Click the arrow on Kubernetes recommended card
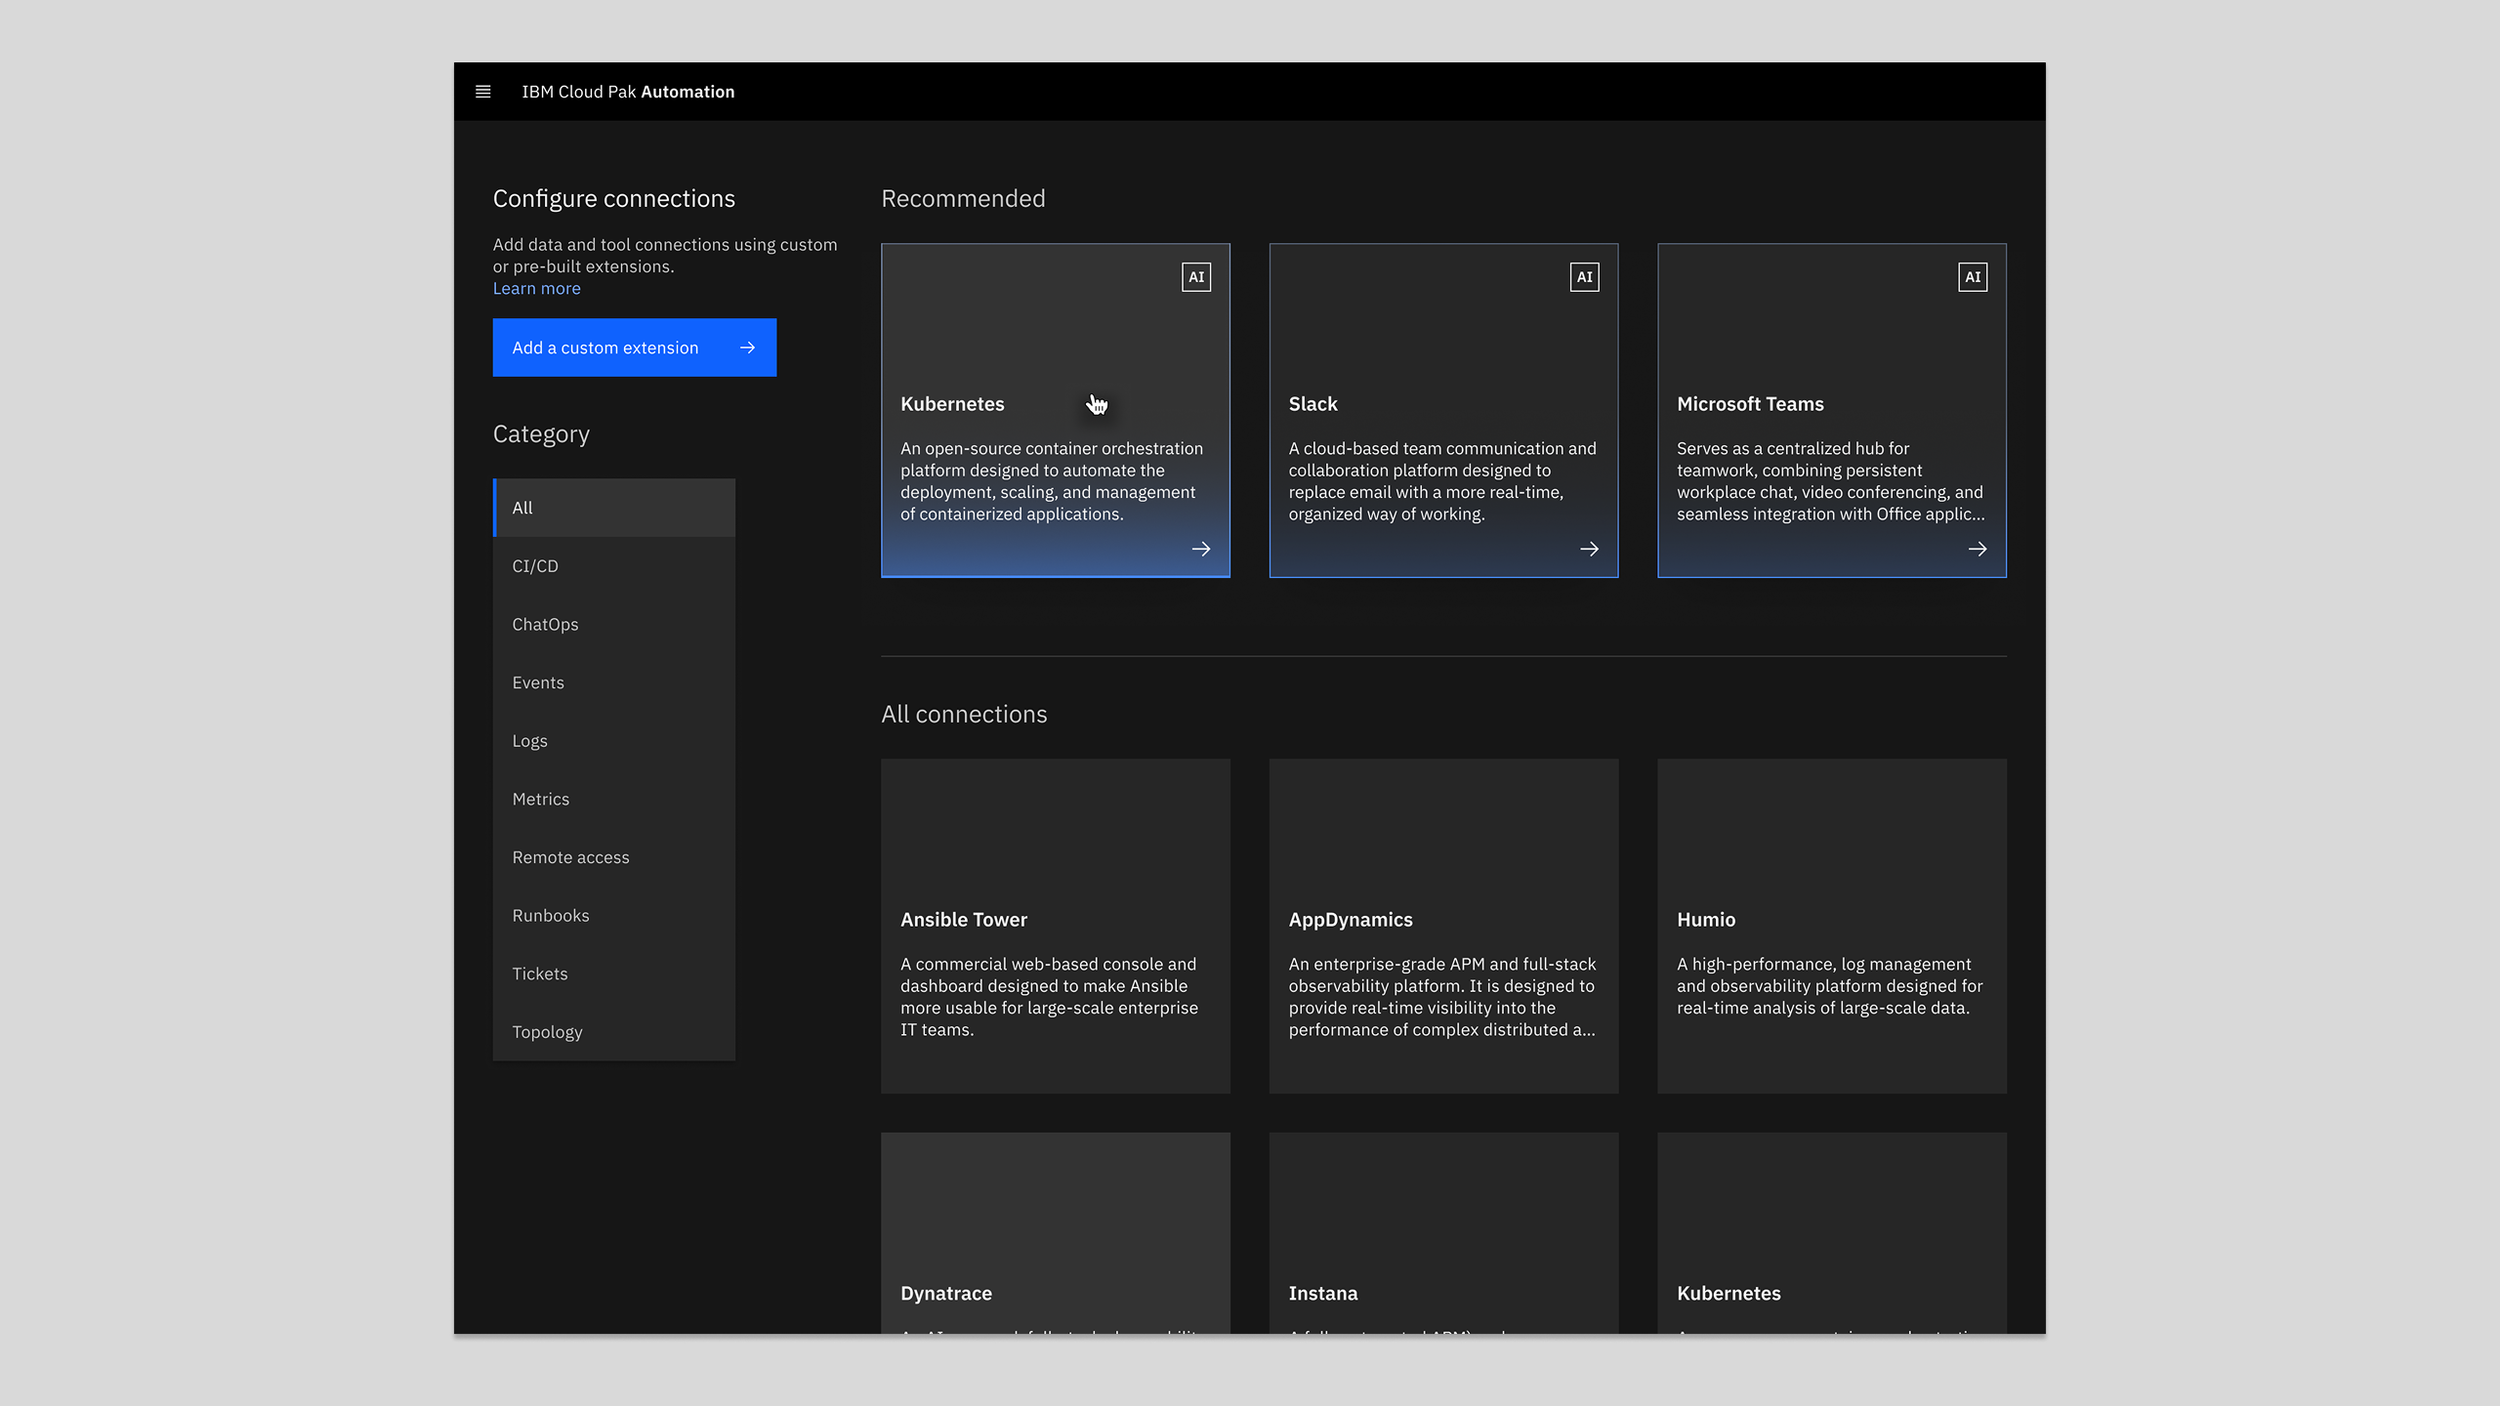The image size is (2500, 1406). pyautogui.click(x=1201, y=549)
